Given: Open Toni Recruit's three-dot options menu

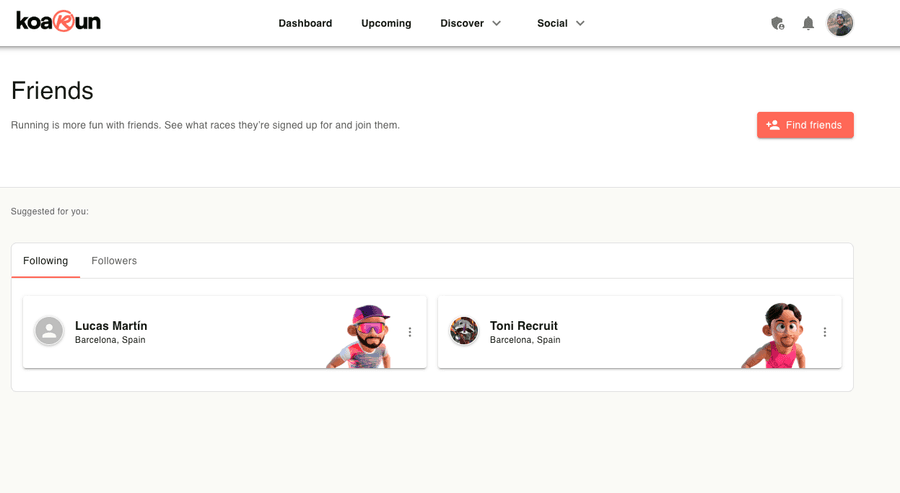Looking at the screenshot, I should (x=825, y=332).
